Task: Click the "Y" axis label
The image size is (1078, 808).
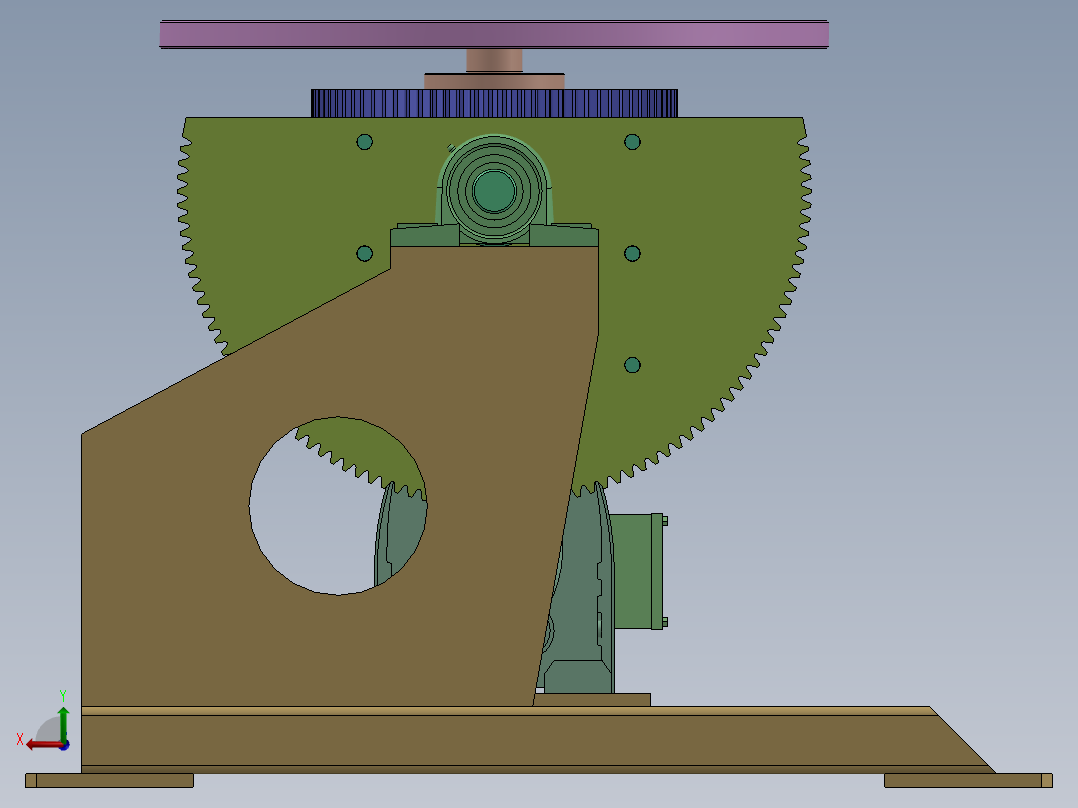Action: pyautogui.click(x=63, y=695)
